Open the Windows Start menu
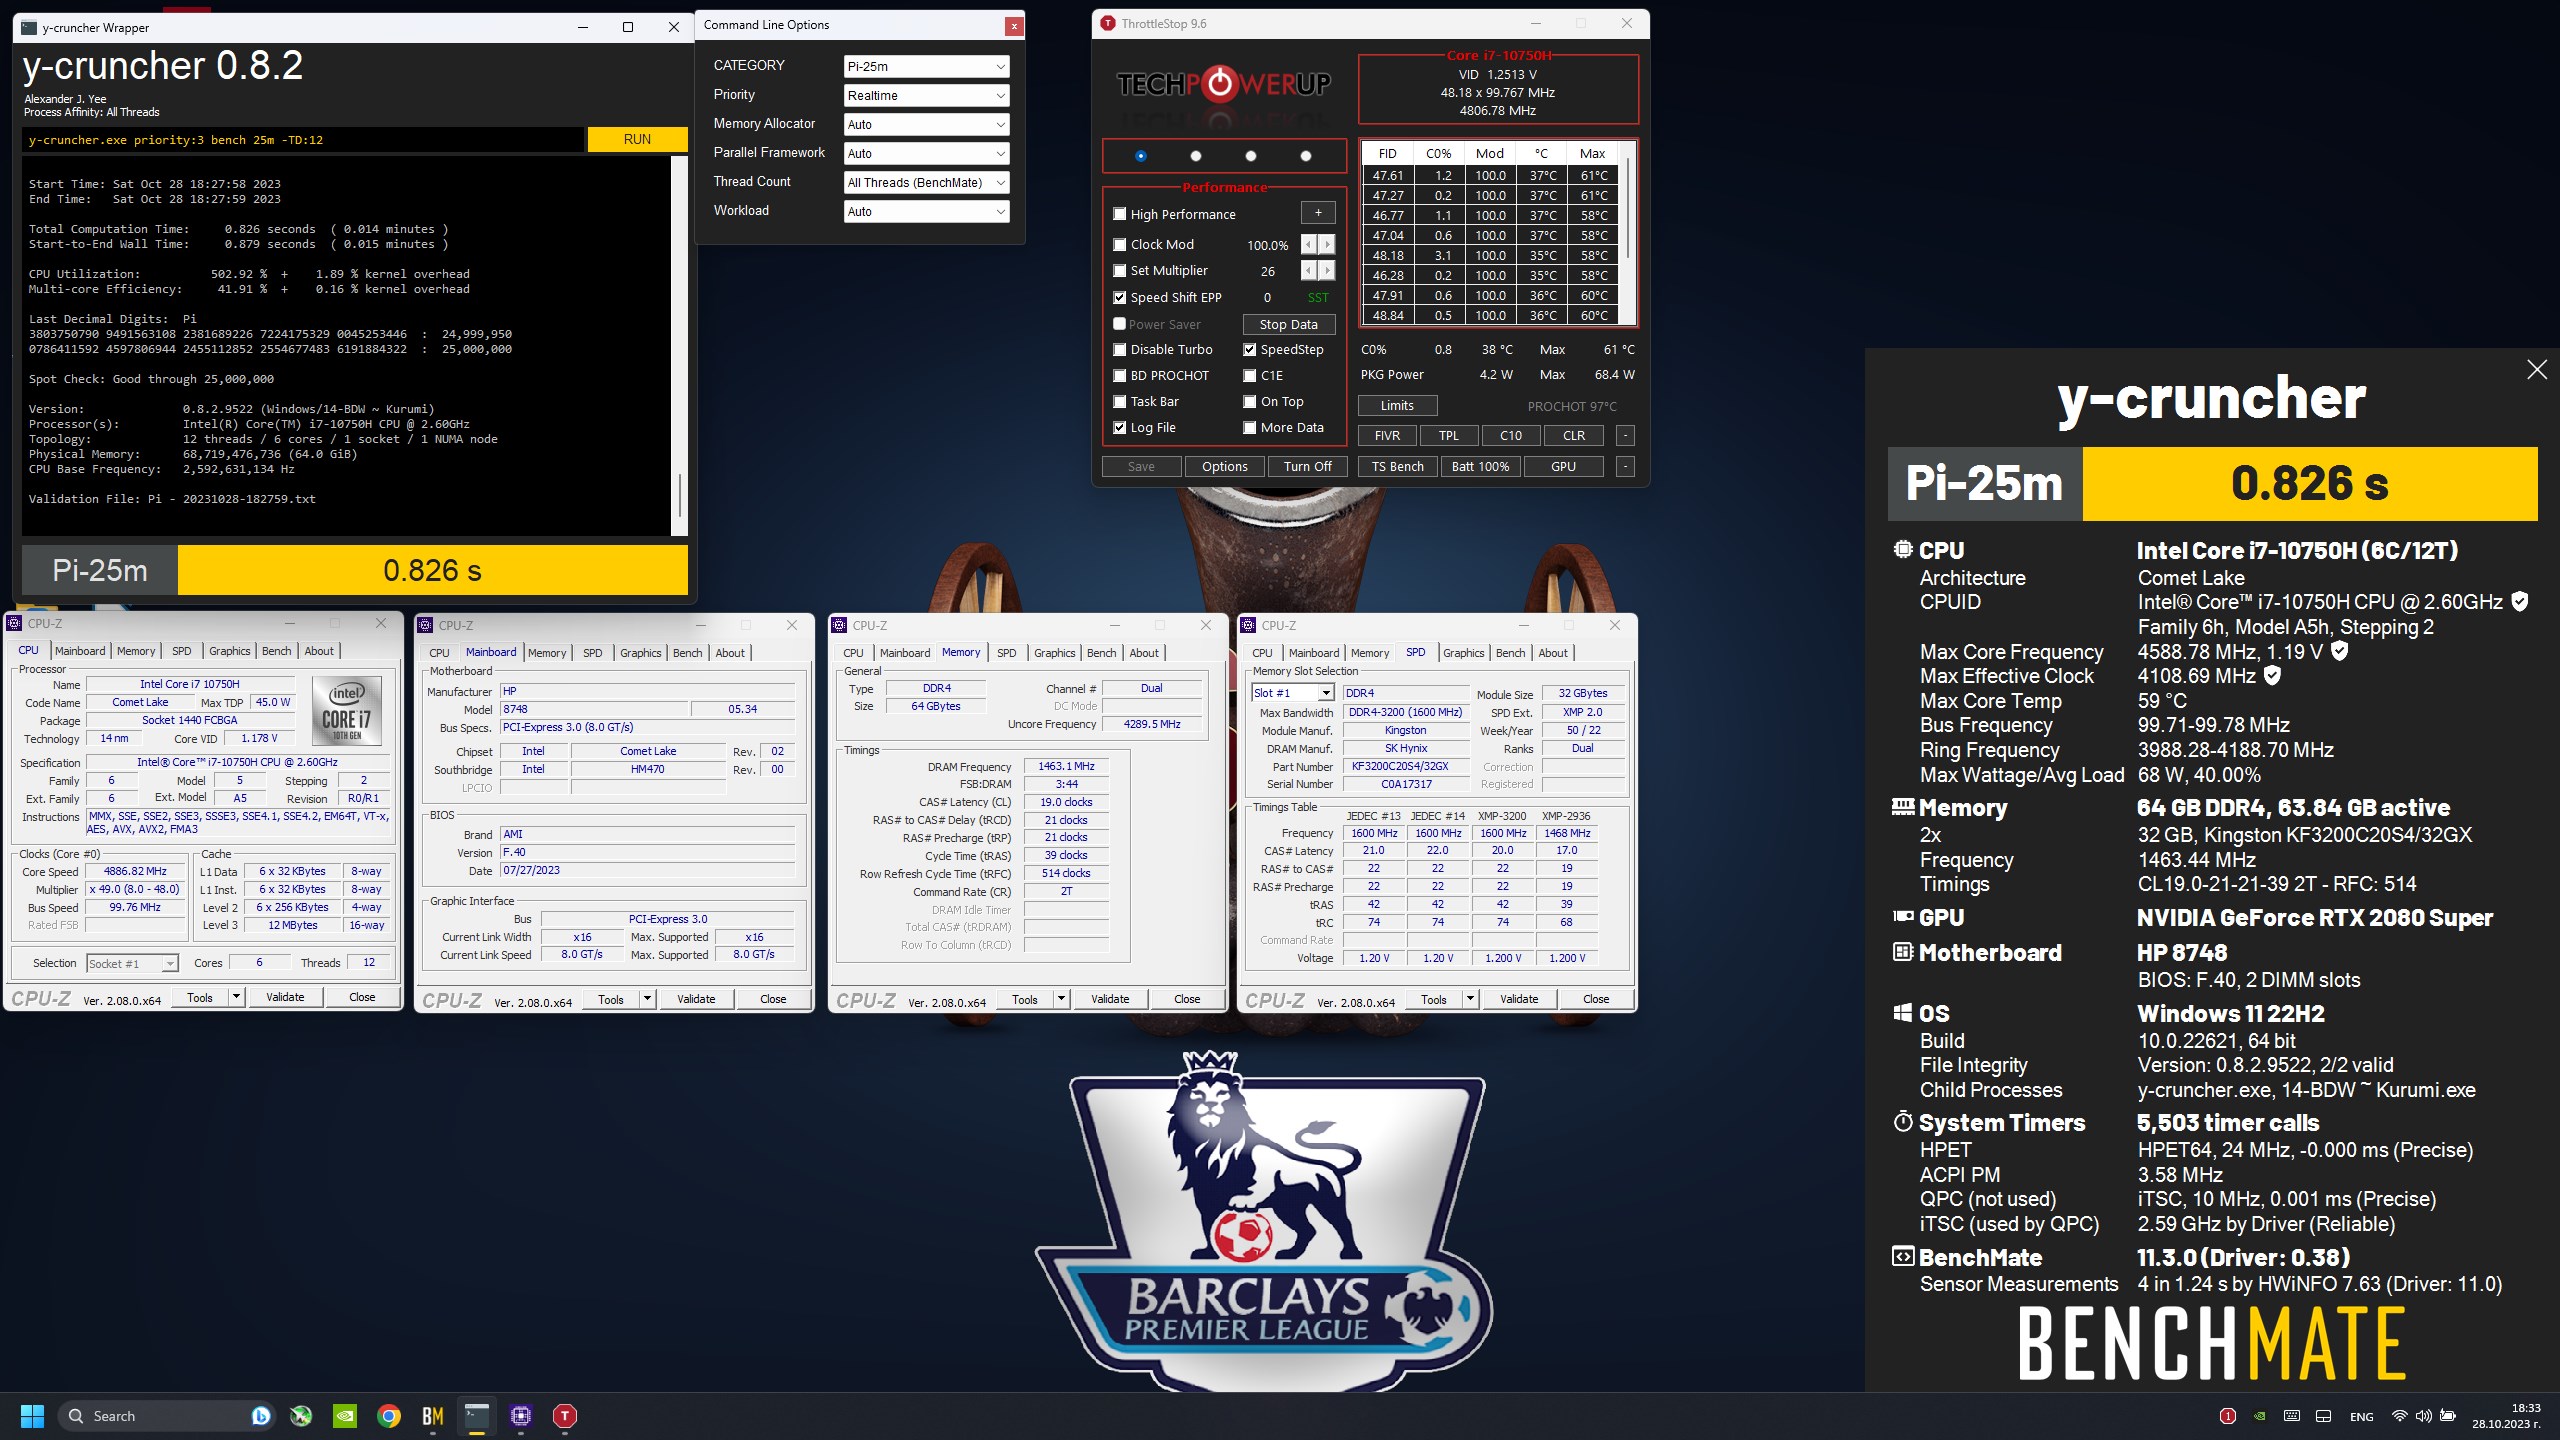This screenshot has width=2560, height=1440. 32,1416
